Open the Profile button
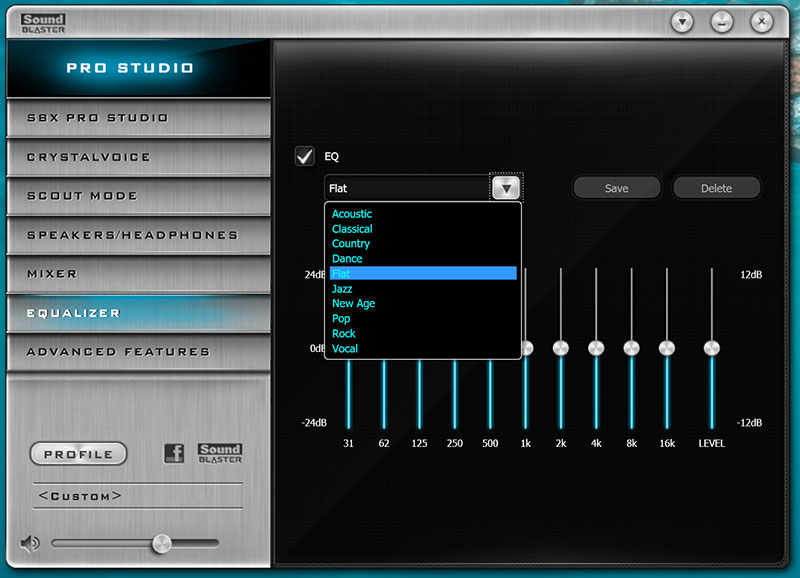 [x=78, y=454]
